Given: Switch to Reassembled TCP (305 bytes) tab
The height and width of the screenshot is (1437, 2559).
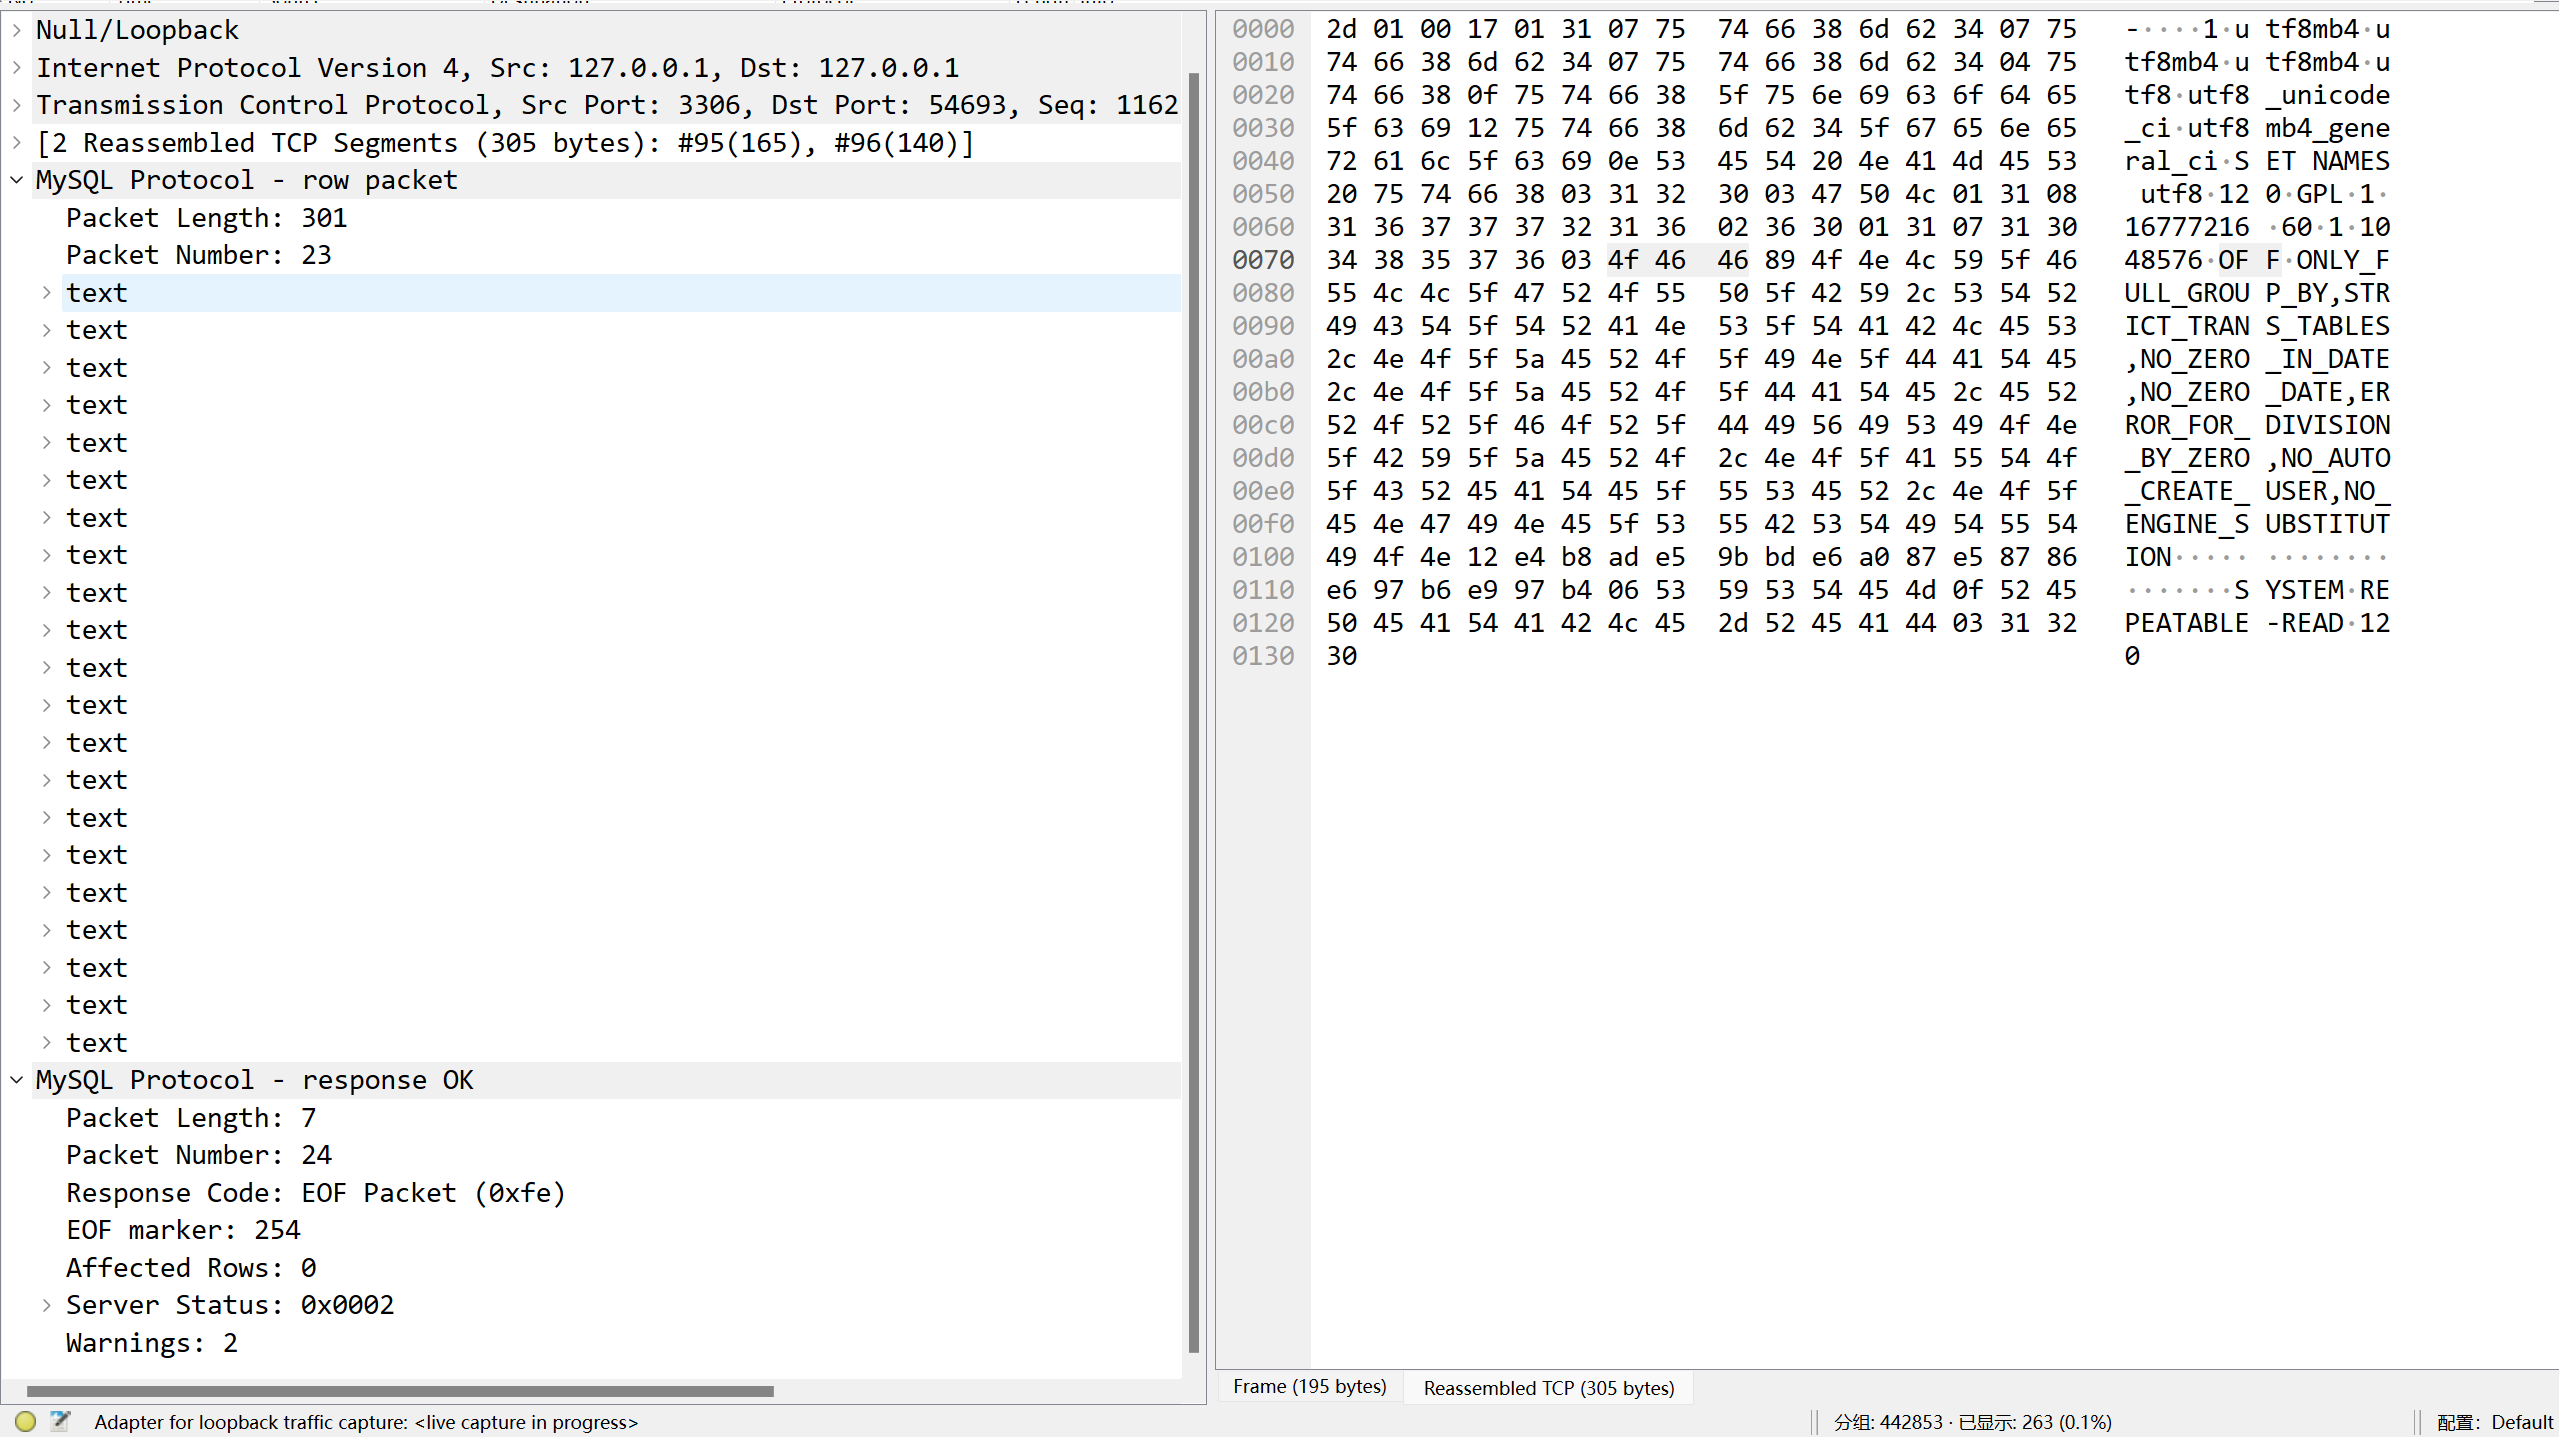Looking at the screenshot, I should pyautogui.click(x=1548, y=1388).
